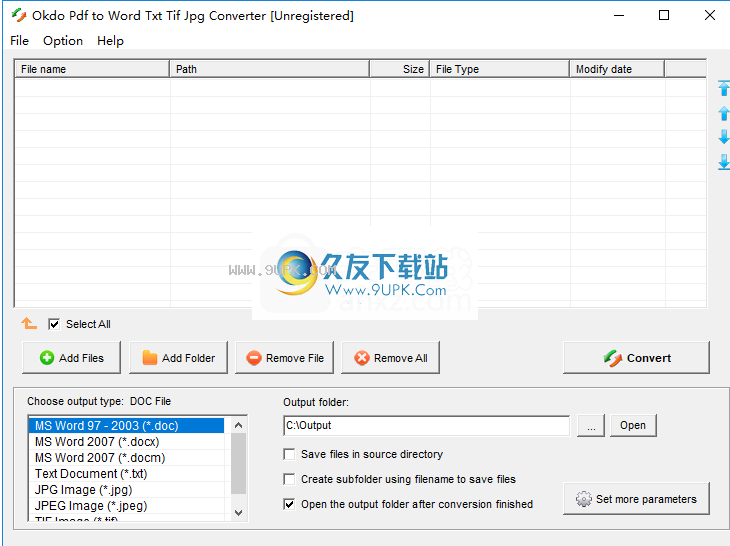
Task: Open the Help menu
Action: click(110, 41)
